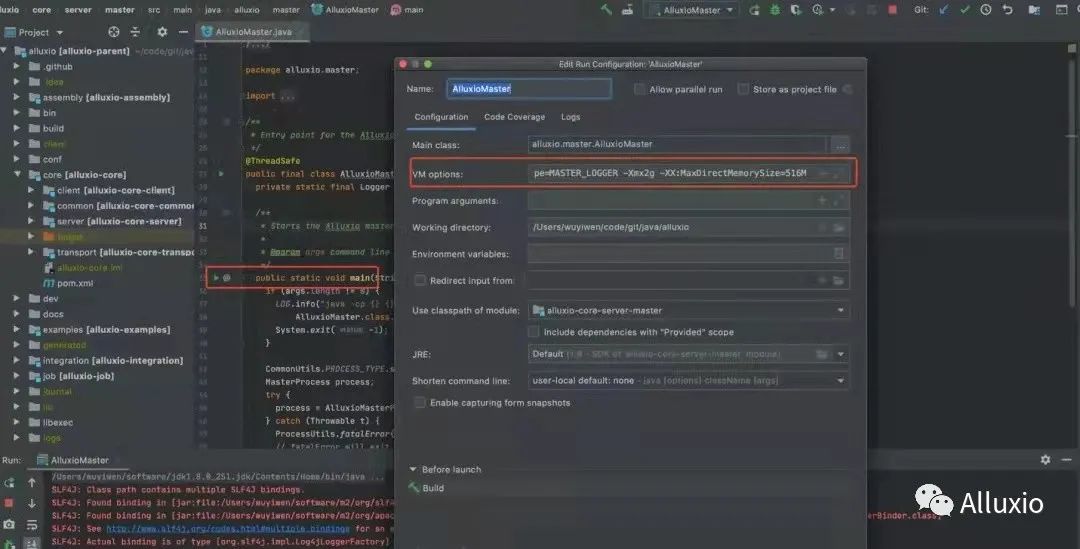Collapse the Before launch section
1080x549 pixels.
(413, 469)
